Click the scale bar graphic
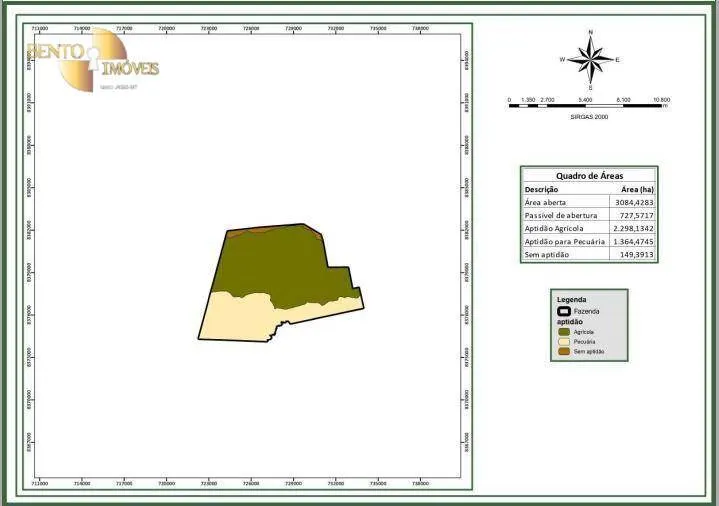Image resolution: width=719 pixels, height=506 pixels. coord(586,106)
